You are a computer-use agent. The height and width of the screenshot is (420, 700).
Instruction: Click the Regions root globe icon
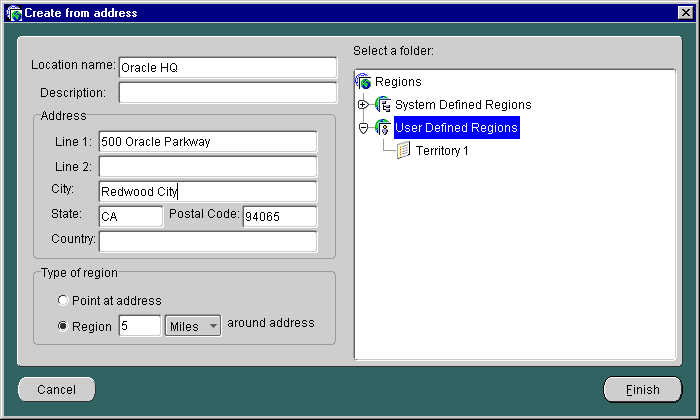[x=363, y=81]
